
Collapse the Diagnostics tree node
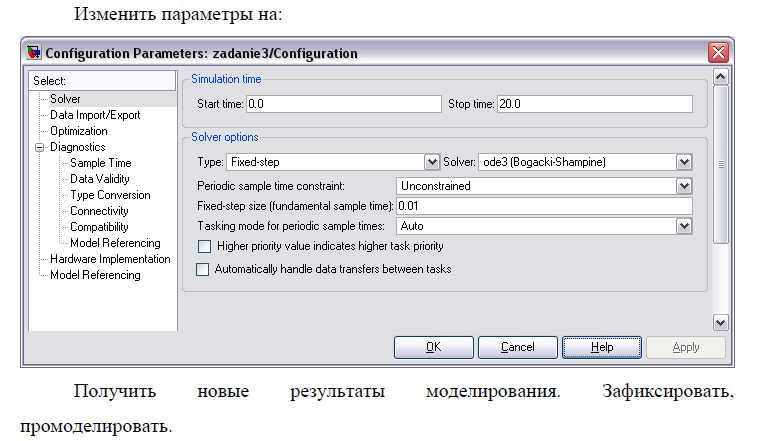[39, 147]
